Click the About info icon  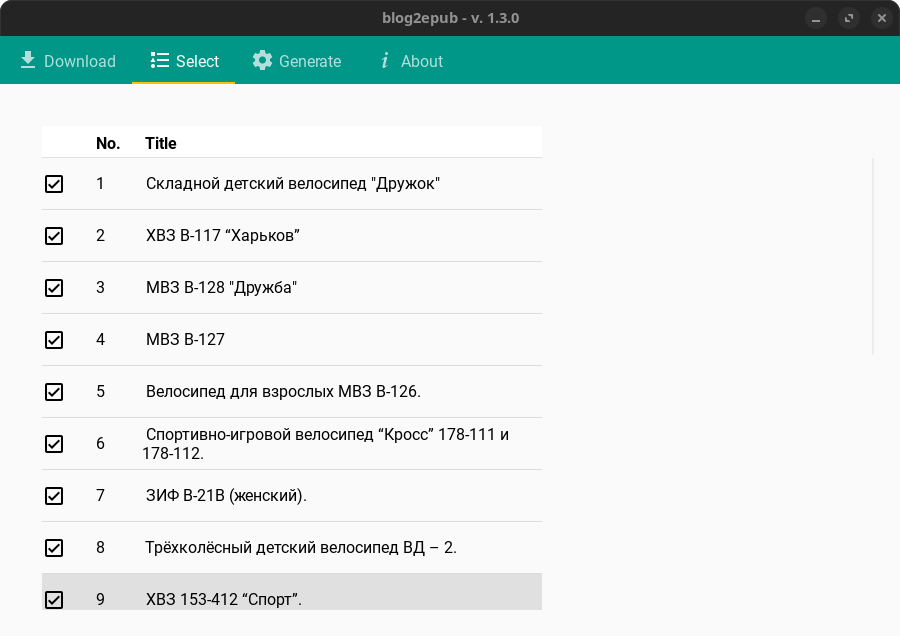tap(384, 61)
